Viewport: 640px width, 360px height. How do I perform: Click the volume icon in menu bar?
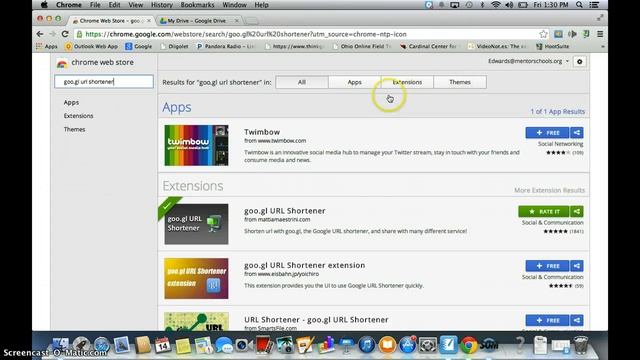pos(509,5)
